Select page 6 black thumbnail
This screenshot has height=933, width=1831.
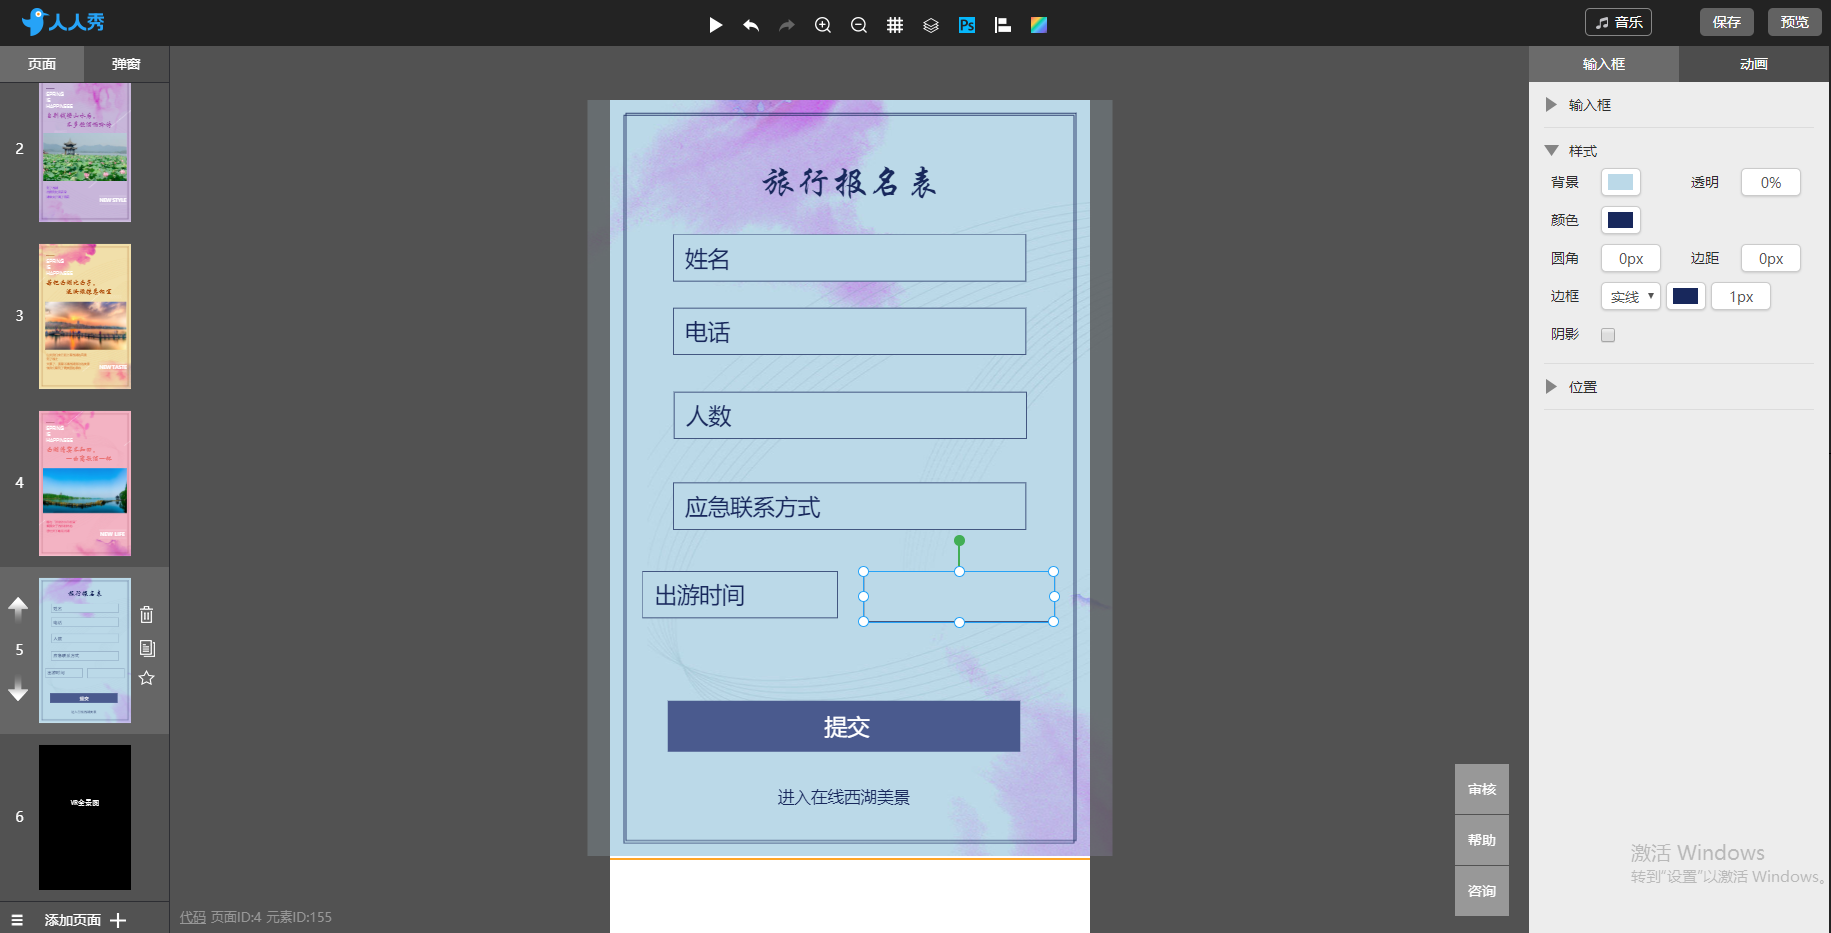[85, 817]
